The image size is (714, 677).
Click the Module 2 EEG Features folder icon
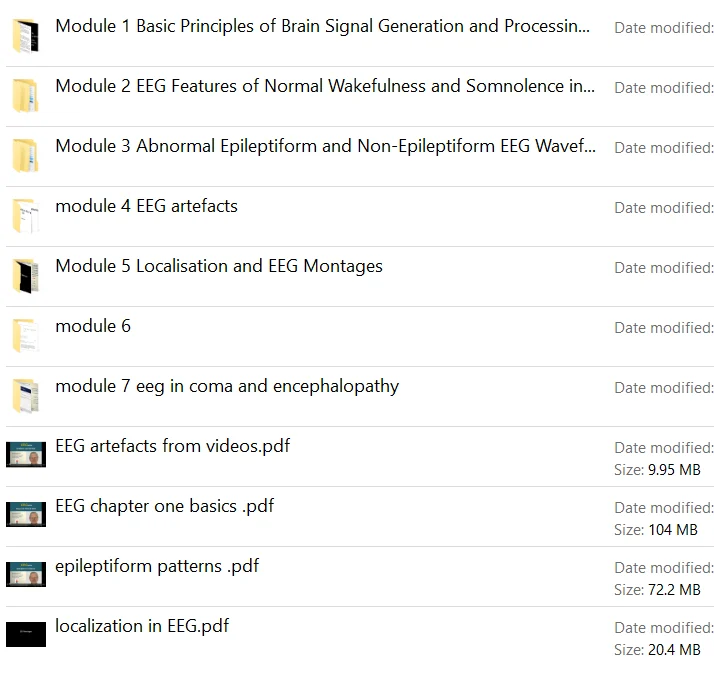pyautogui.click(x=26, y=95)
